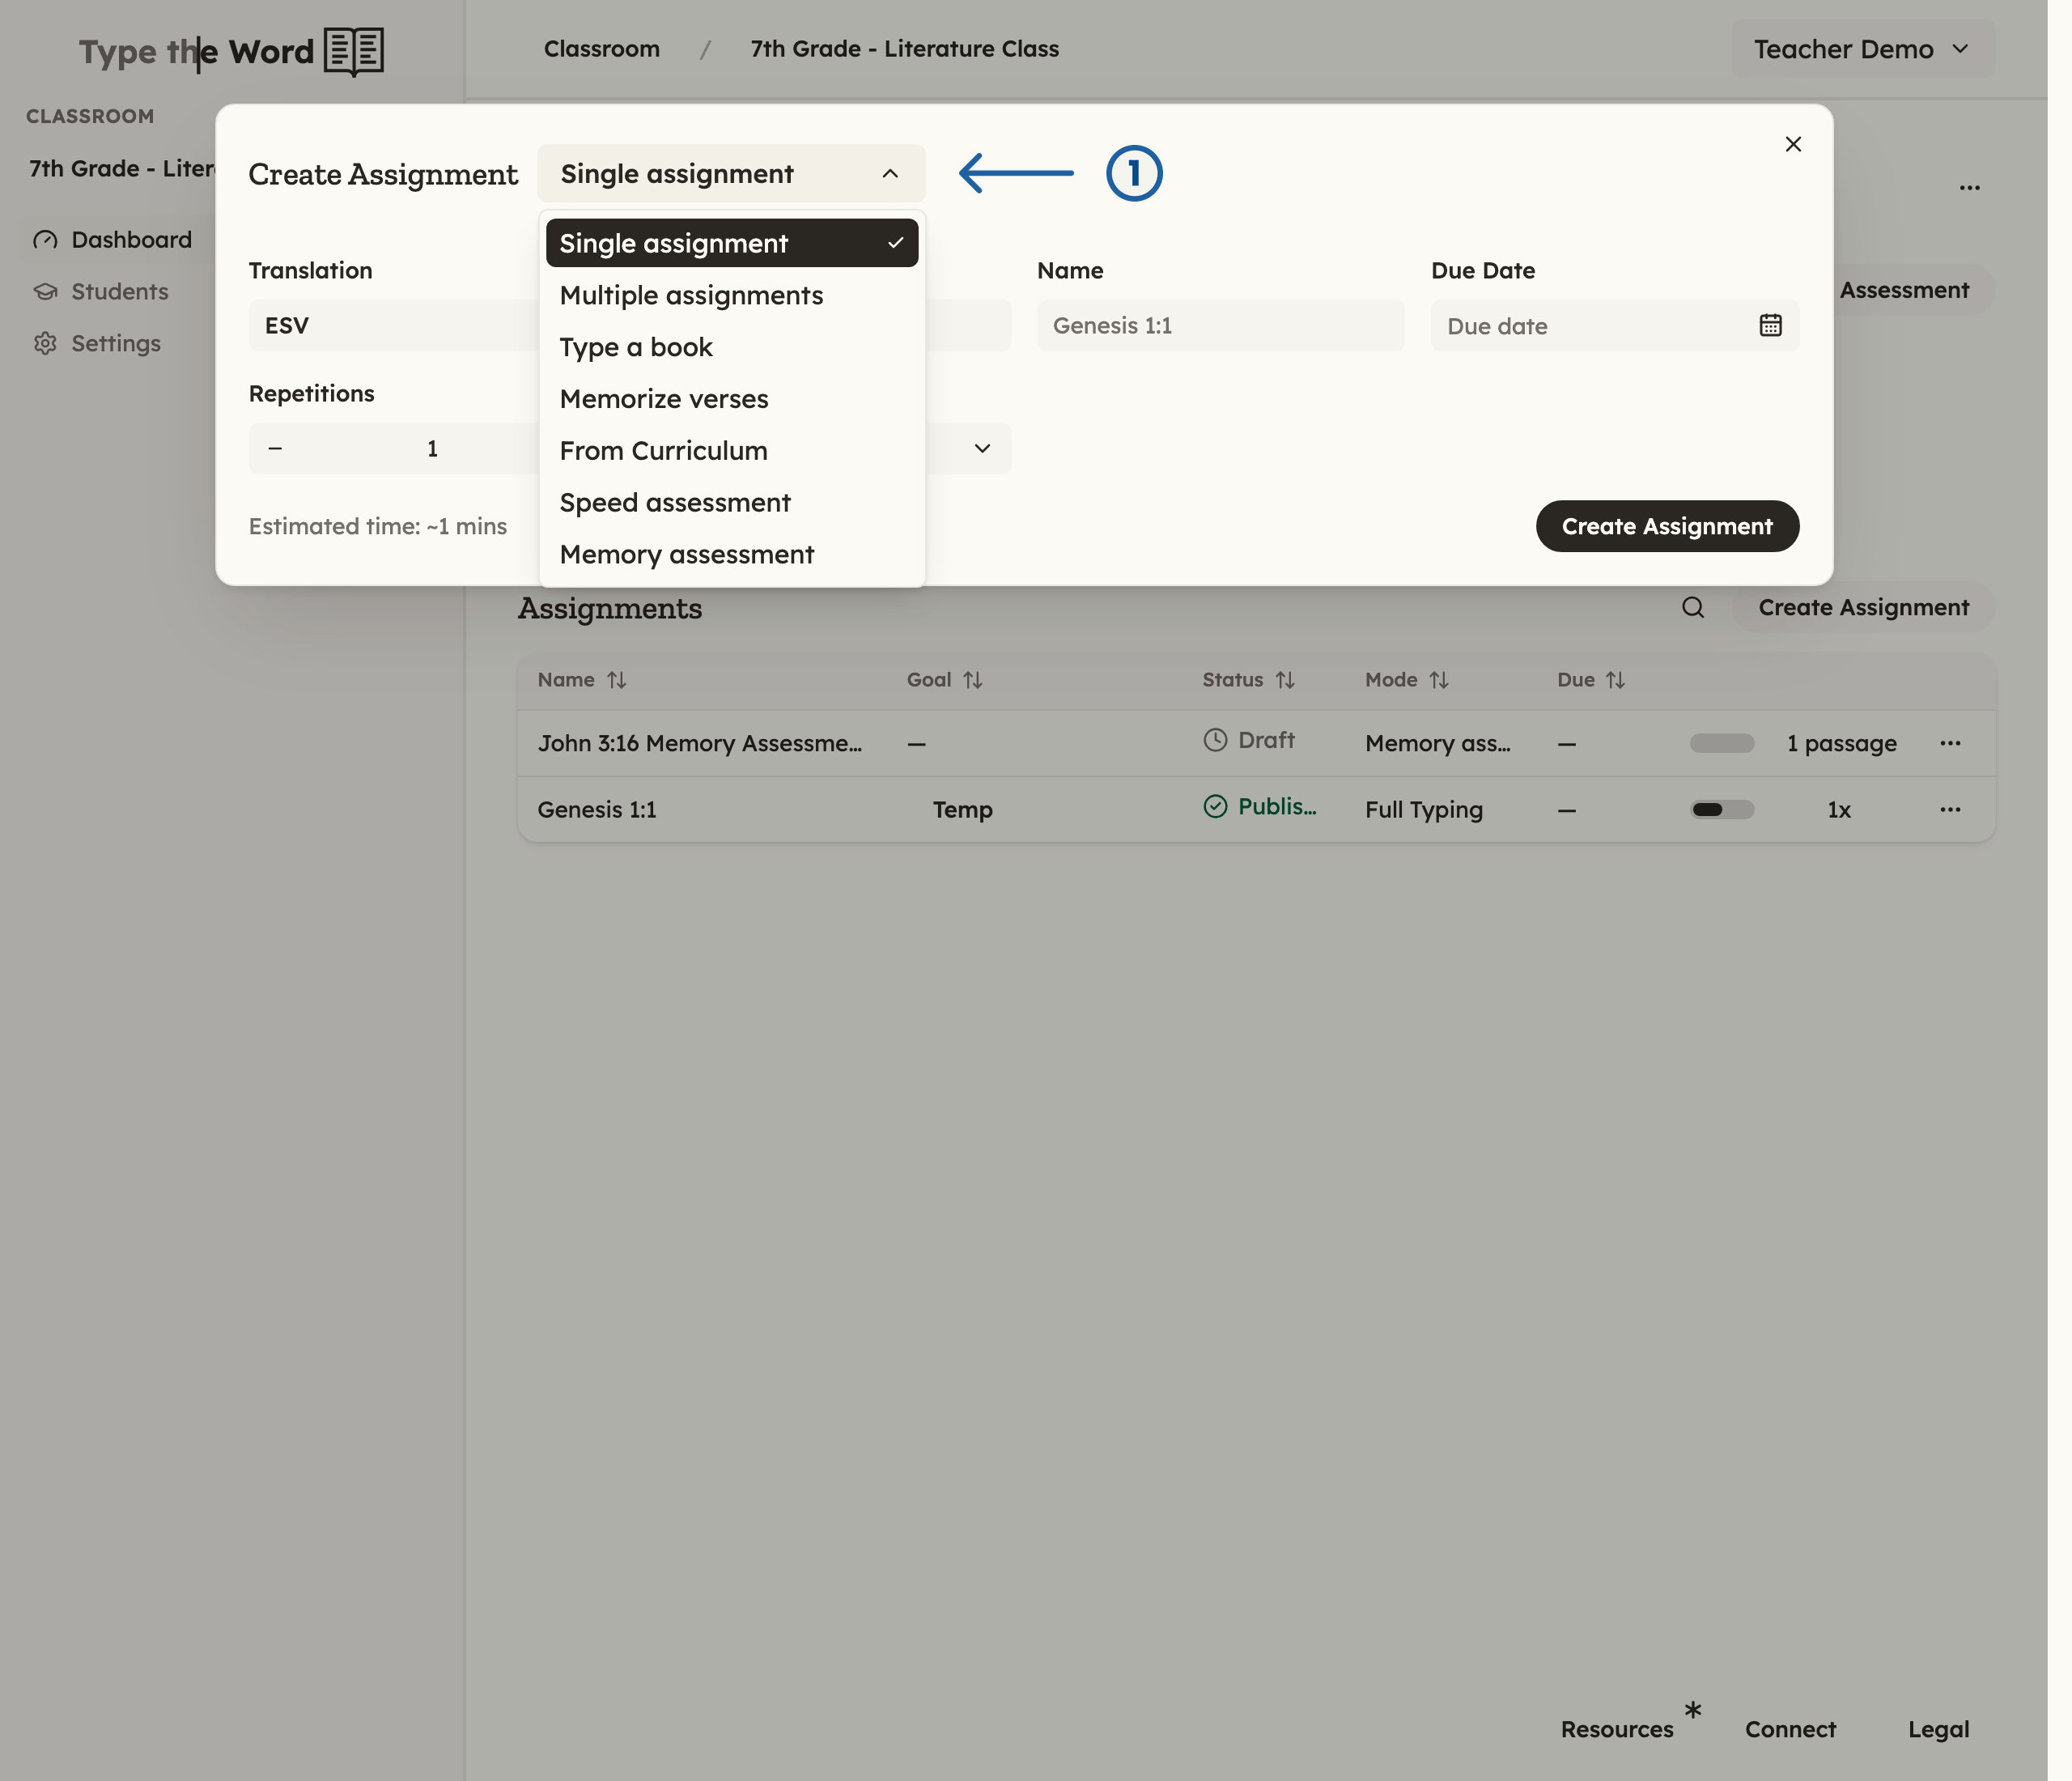Image resolution: width=2072 pixels, height=1781 pixels.
Task: Click progress bar of John 3:16 row
Action: [1722, 743]
